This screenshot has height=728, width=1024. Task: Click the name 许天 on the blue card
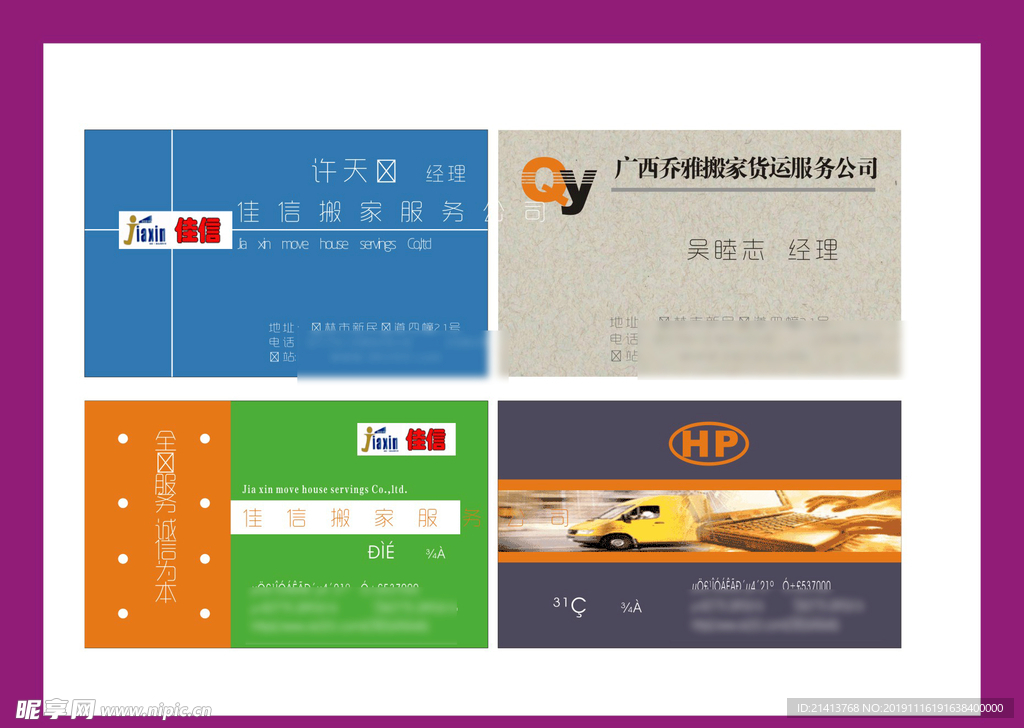[x=340, y=171]
